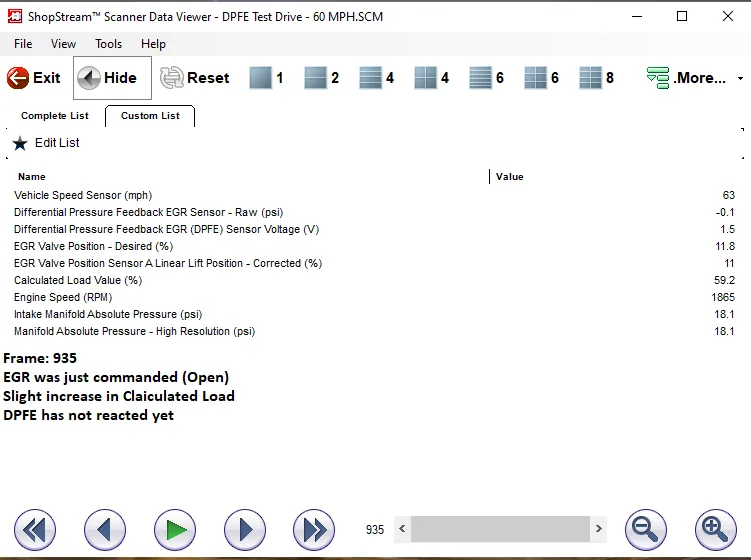Screen dimensions: 751x560
Task: Choose the 4-row stacked graph layout
Action: (376, 78)
